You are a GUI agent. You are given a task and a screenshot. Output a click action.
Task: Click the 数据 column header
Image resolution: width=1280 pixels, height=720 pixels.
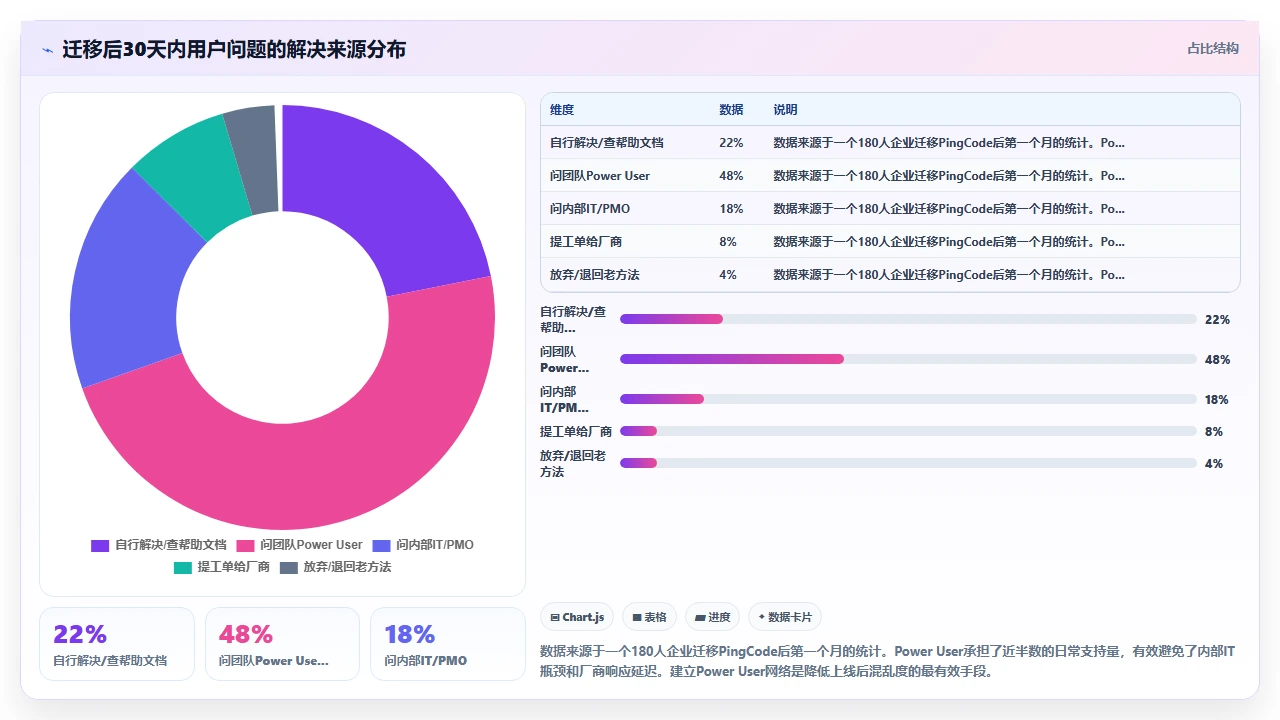point(732,110)
